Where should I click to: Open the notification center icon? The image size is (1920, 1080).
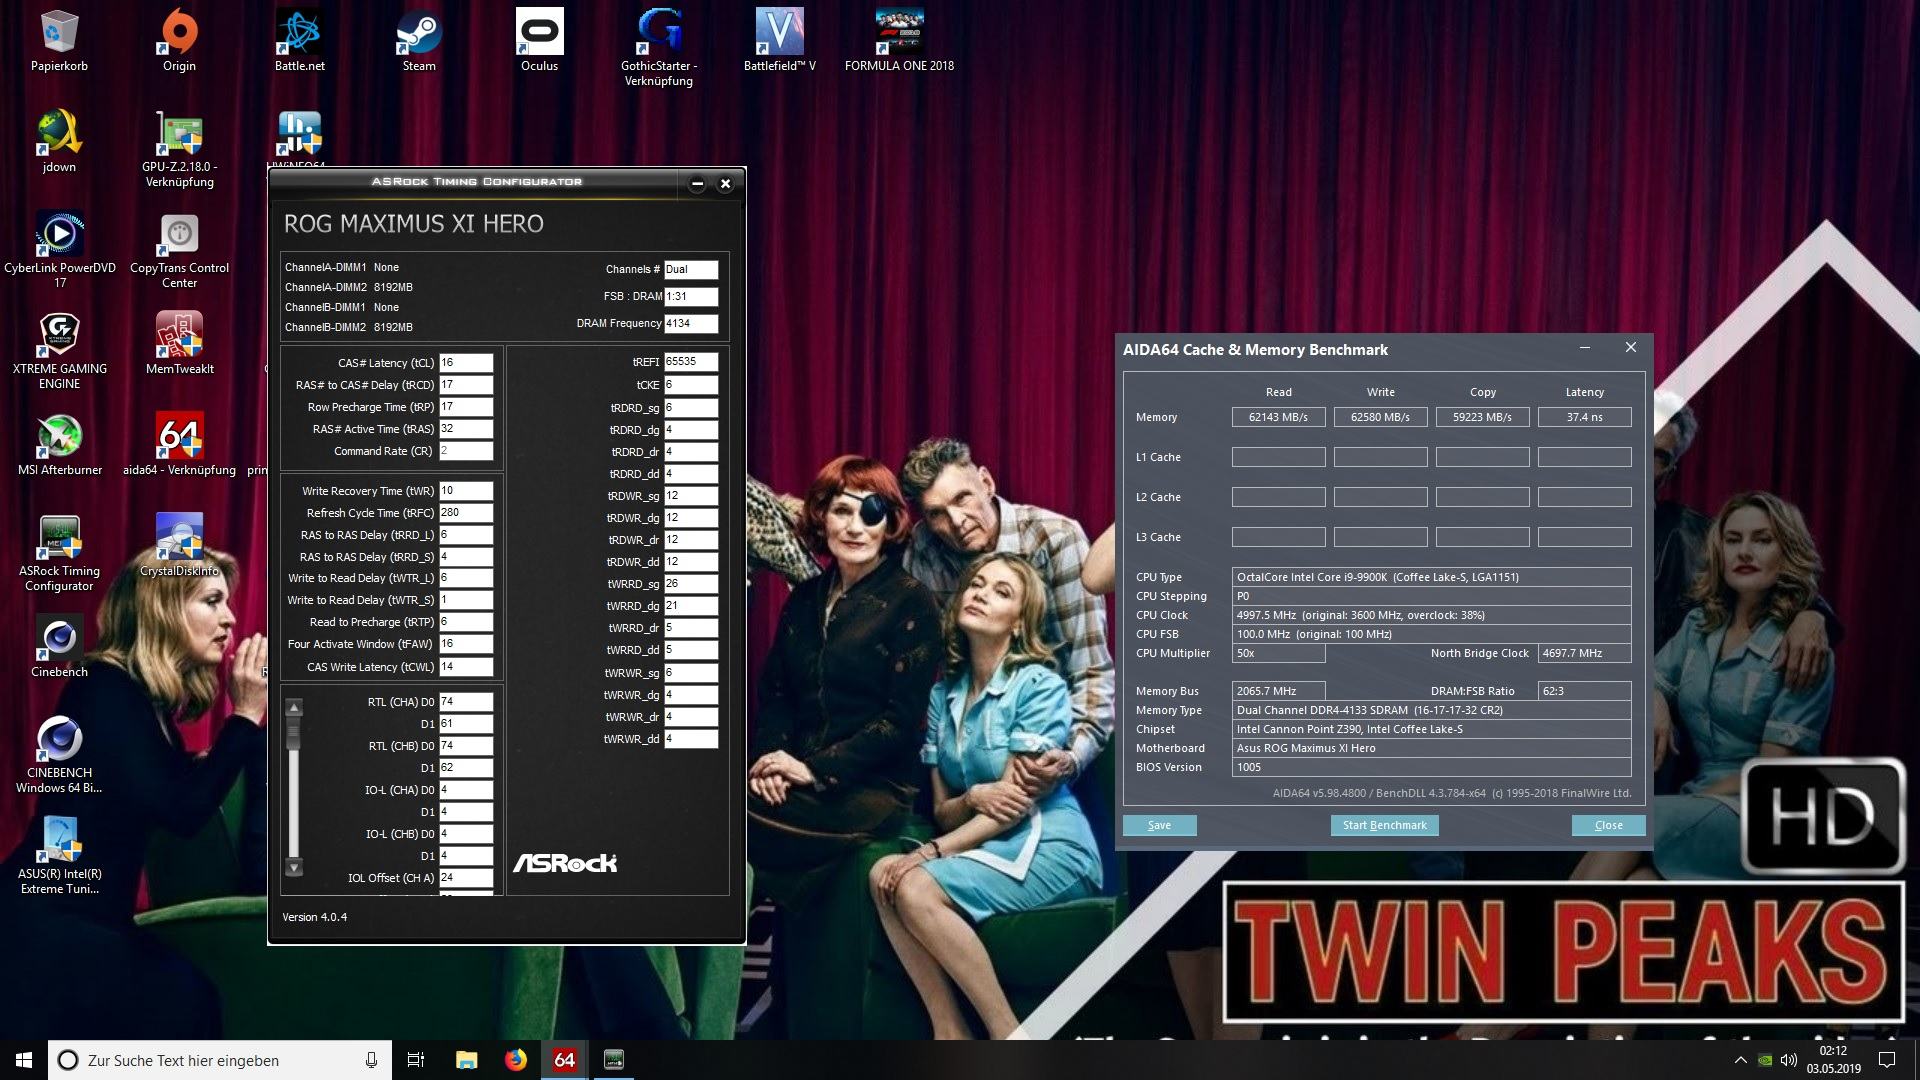1887,1060
